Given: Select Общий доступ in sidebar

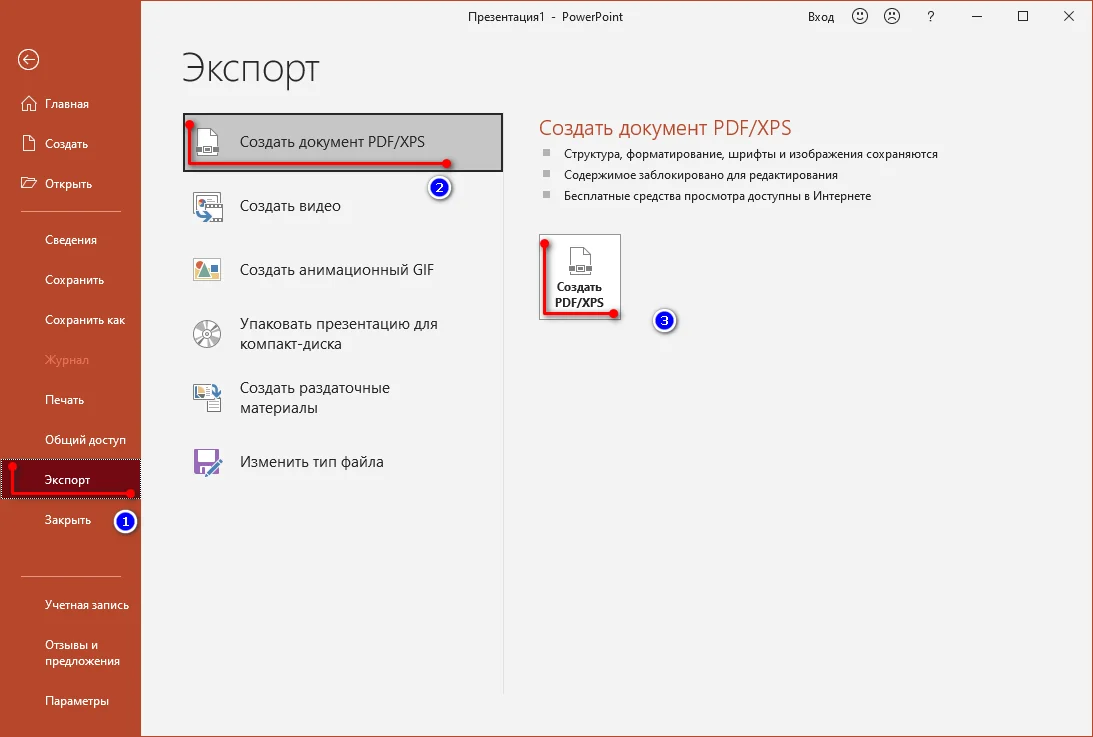Looking at the screenshot, I should click(86, 440).
